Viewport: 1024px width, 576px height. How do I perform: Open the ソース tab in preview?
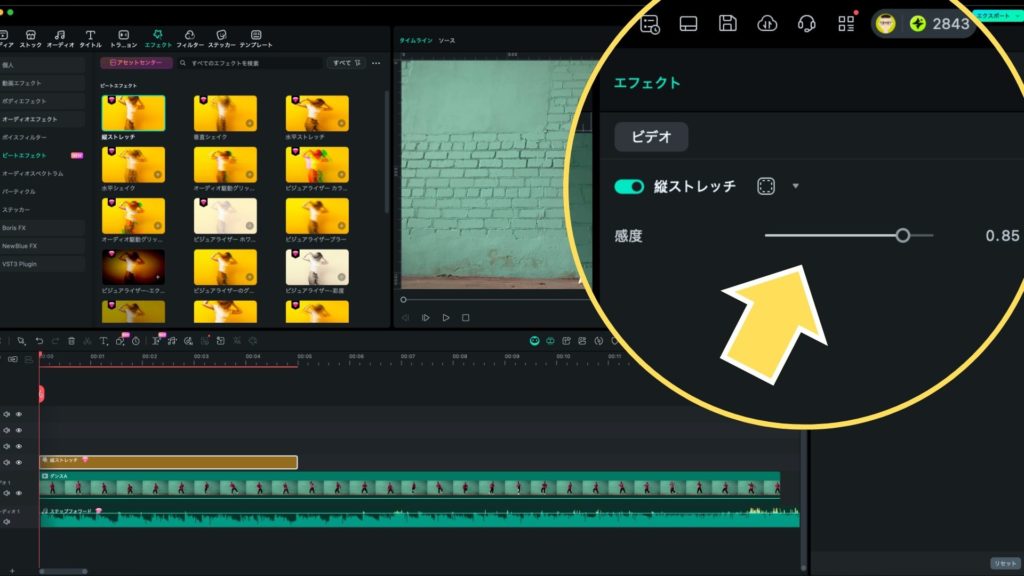tap(446, 41)
